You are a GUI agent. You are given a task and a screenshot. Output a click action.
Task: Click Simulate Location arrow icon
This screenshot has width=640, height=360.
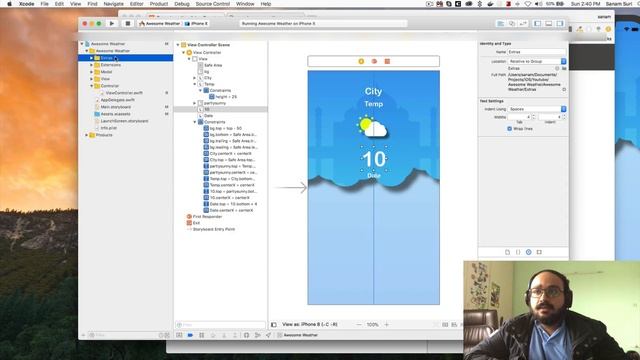point(269,335)
